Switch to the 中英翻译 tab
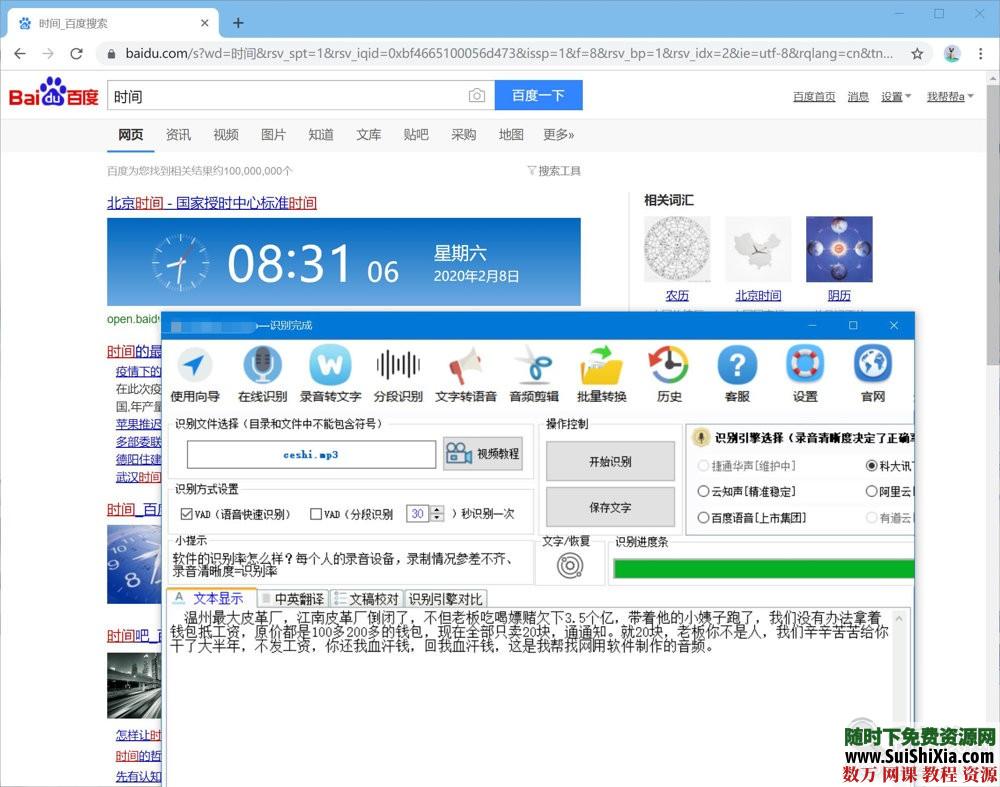The width and height of the screenshot is (1000, 787). coord(292,598)
